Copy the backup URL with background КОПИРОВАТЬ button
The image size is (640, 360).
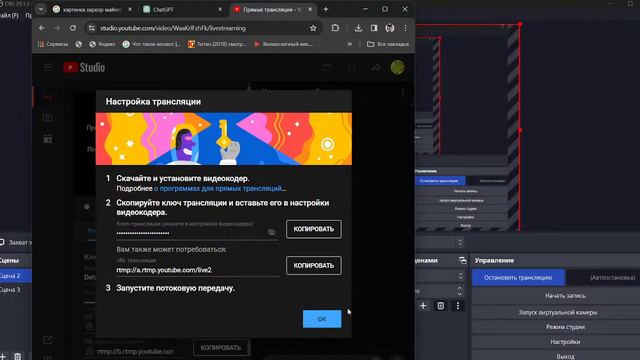point(221,348)
